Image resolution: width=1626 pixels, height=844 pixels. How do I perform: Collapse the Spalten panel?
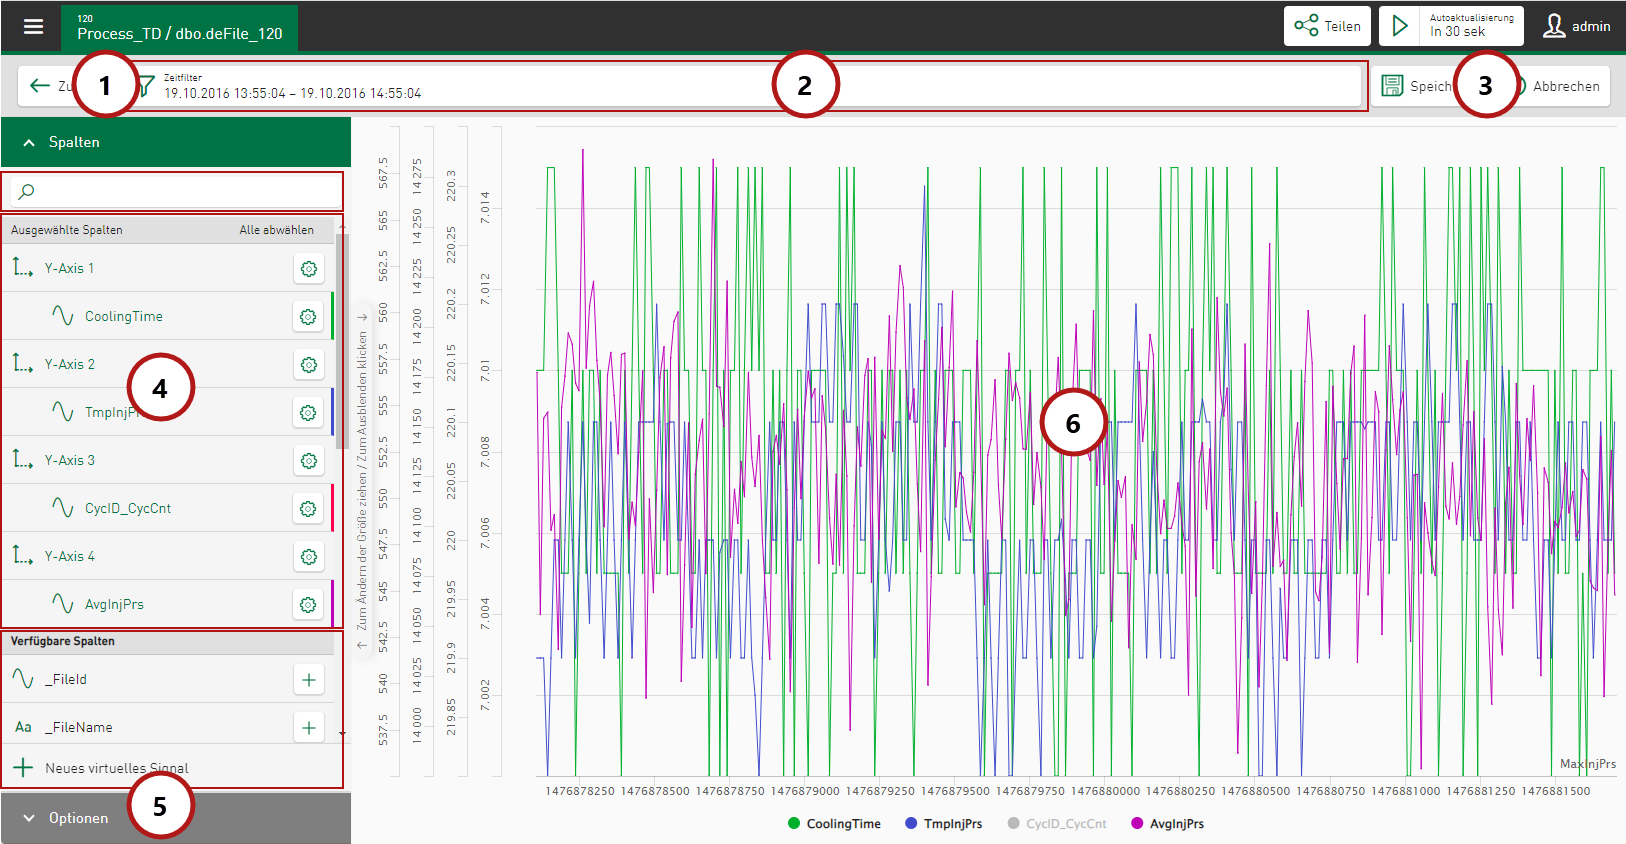point(176,142)
